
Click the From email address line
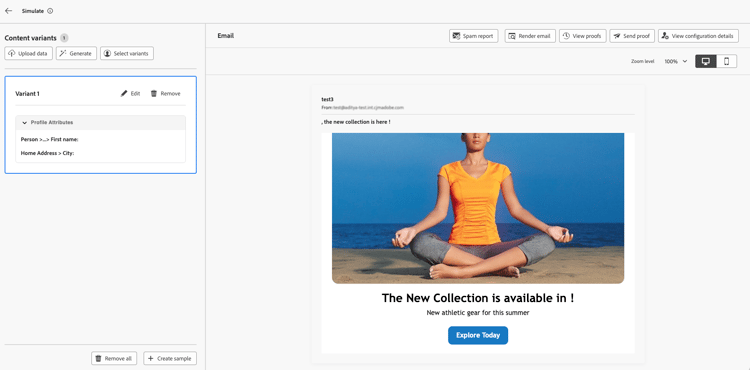tap(363, 108)
